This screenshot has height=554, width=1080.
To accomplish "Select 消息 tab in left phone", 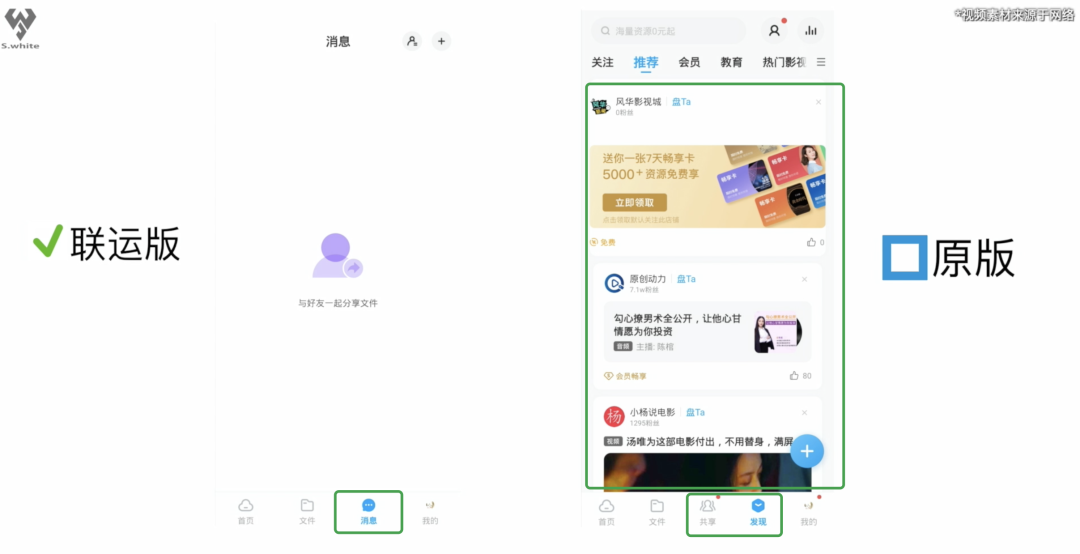I will [368, 512].
